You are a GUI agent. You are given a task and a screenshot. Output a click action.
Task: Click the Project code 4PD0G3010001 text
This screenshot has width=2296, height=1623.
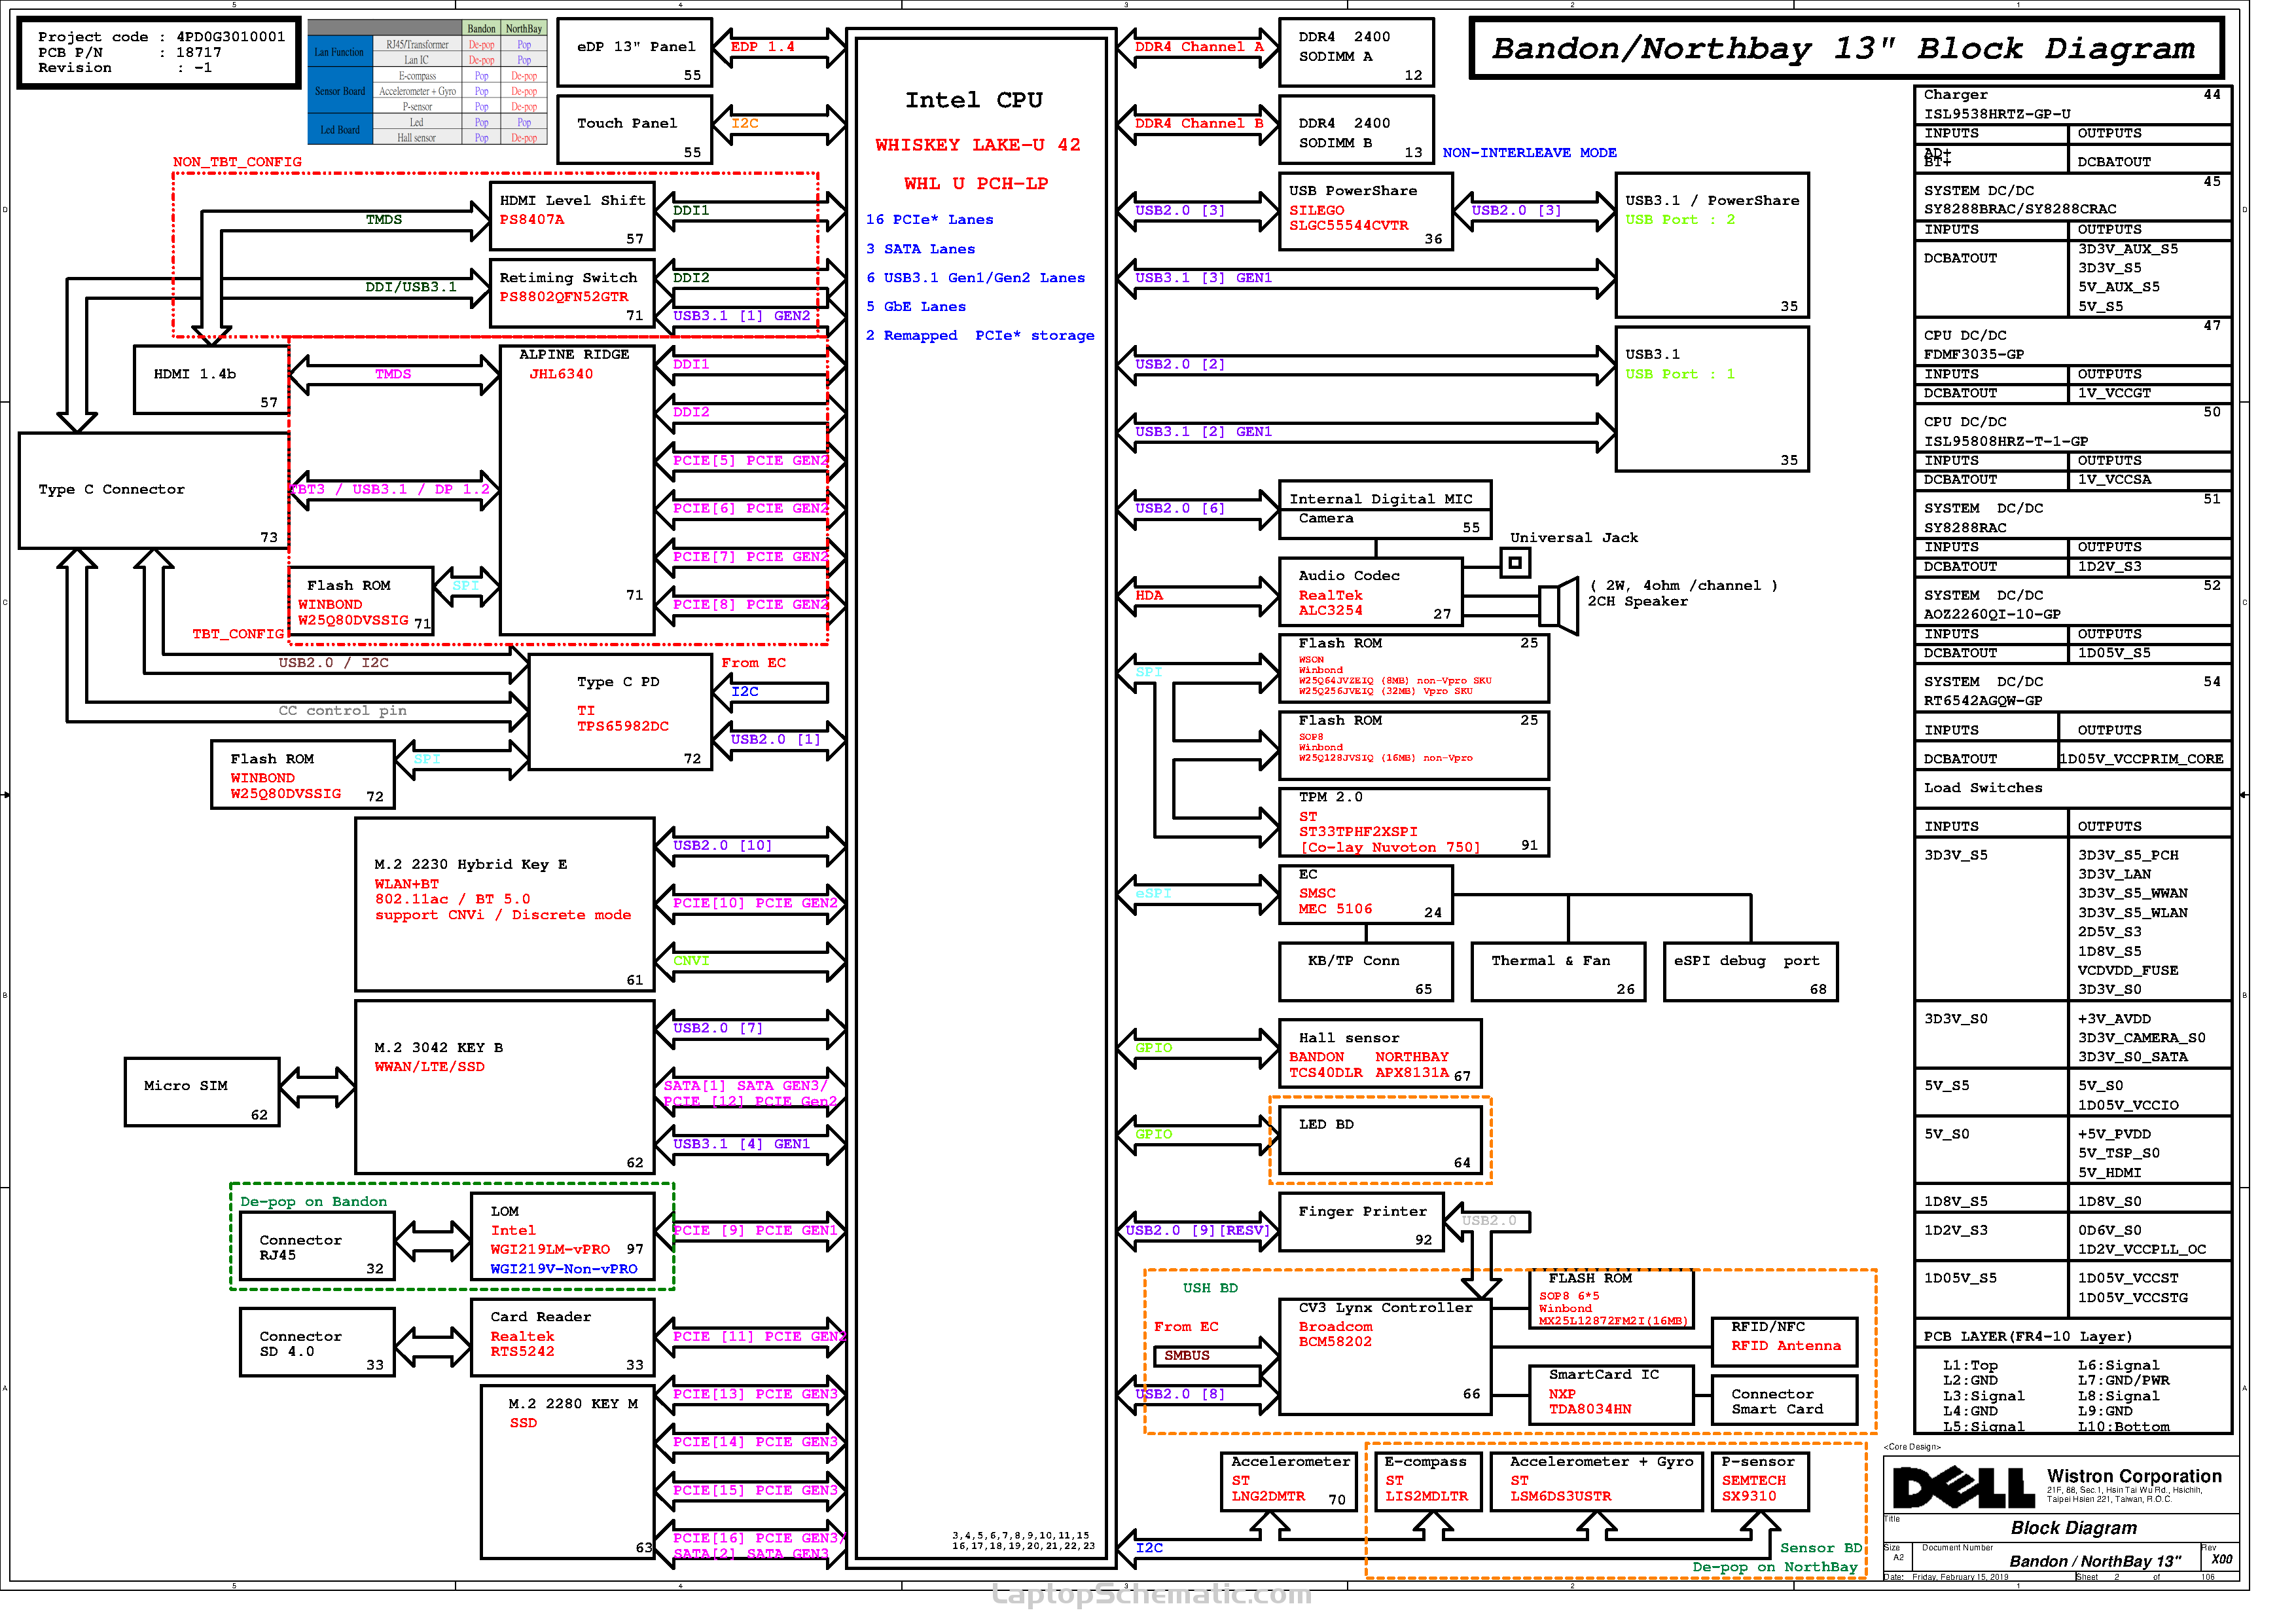[162, 37]
